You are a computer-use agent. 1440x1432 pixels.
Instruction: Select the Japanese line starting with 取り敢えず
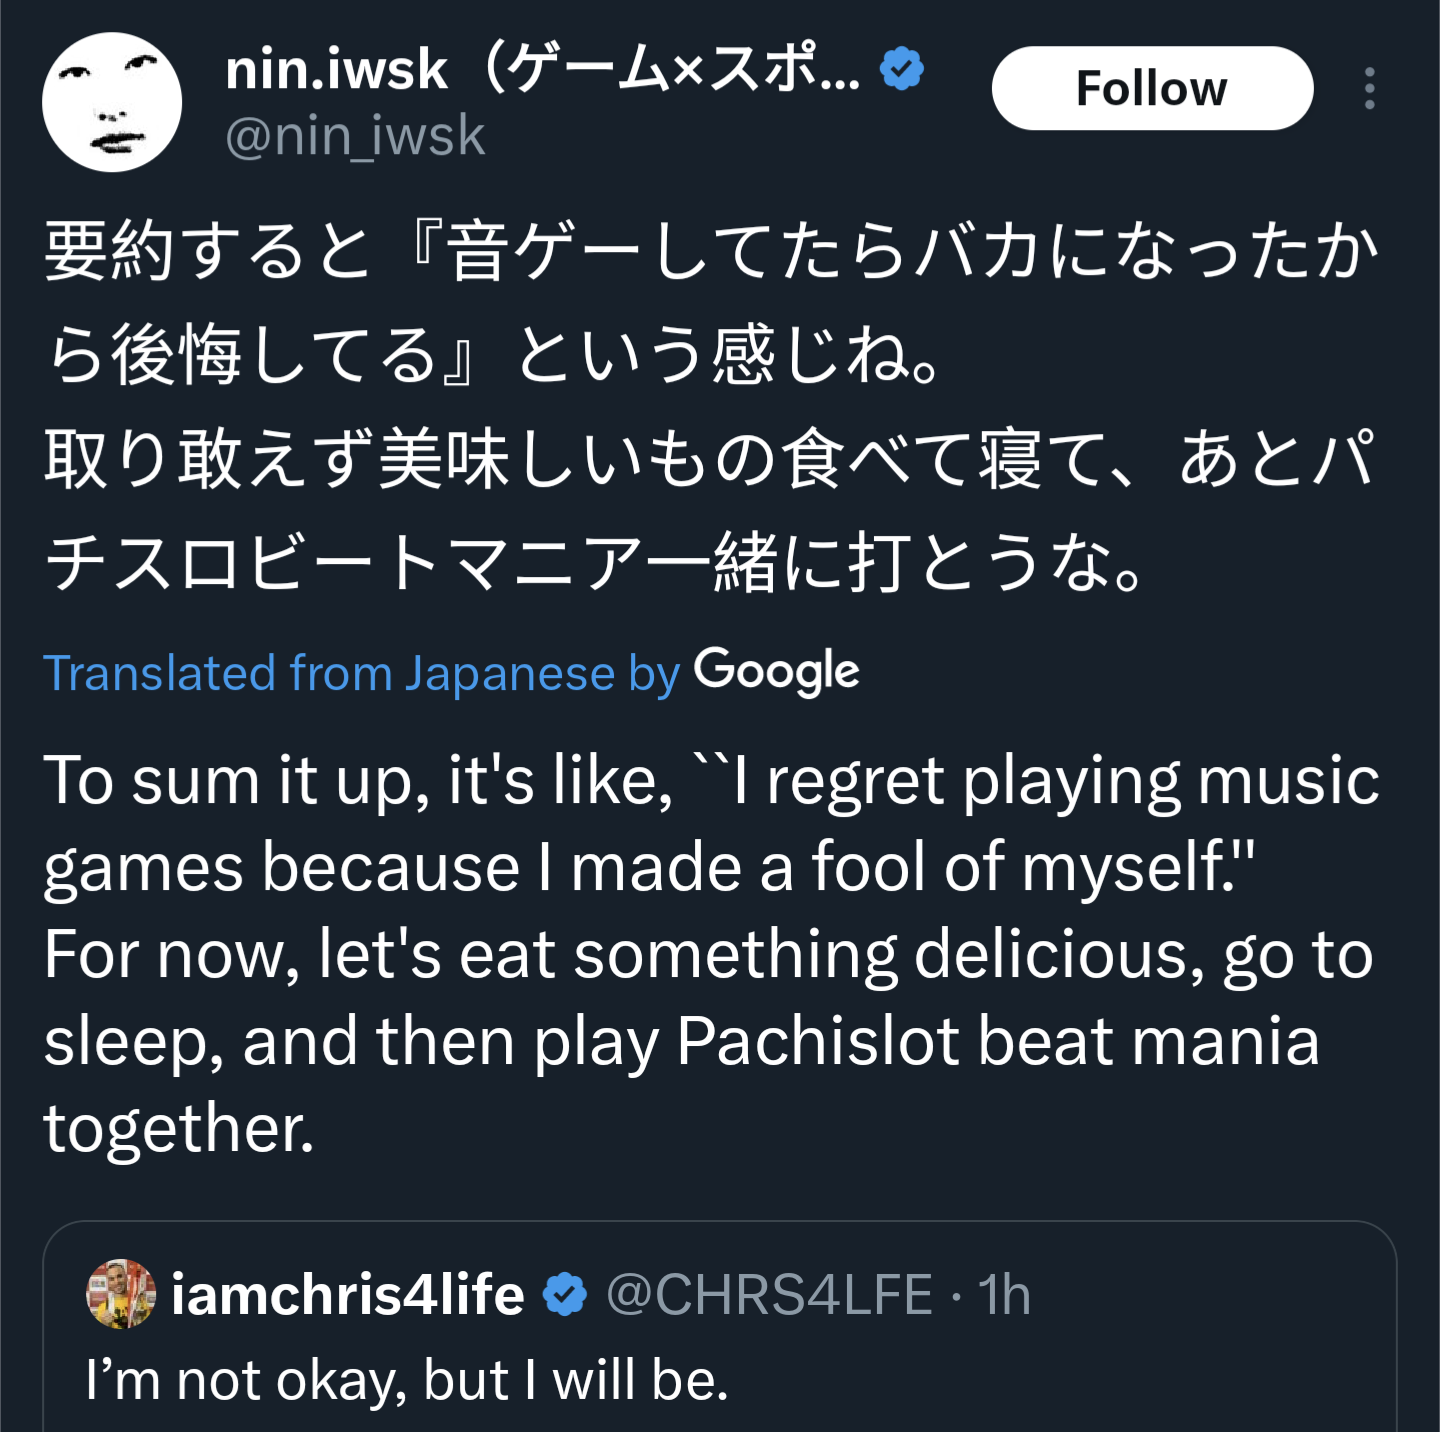711,511
